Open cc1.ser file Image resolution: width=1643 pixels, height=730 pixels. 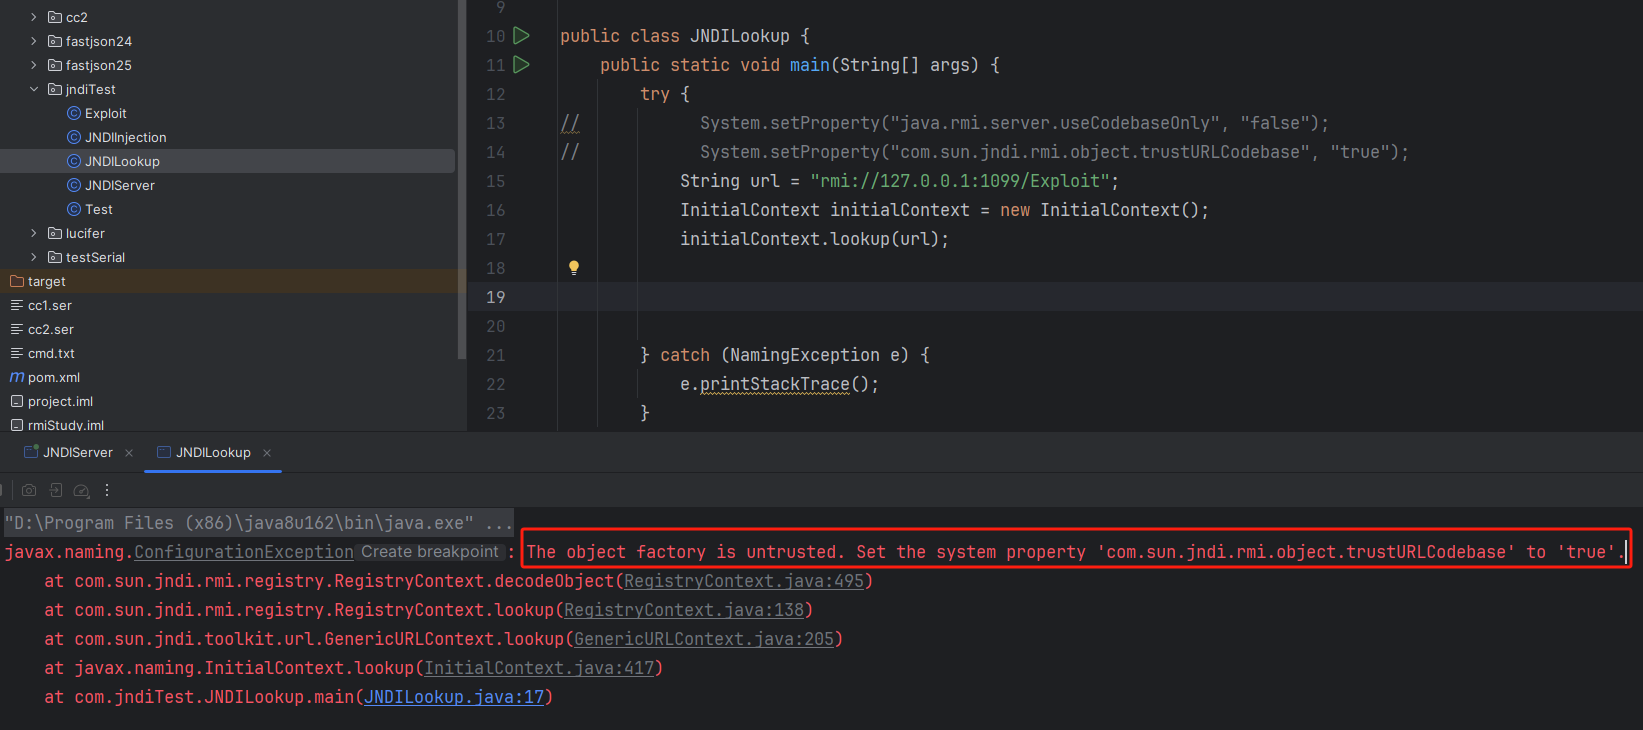[x=49, y=305]
